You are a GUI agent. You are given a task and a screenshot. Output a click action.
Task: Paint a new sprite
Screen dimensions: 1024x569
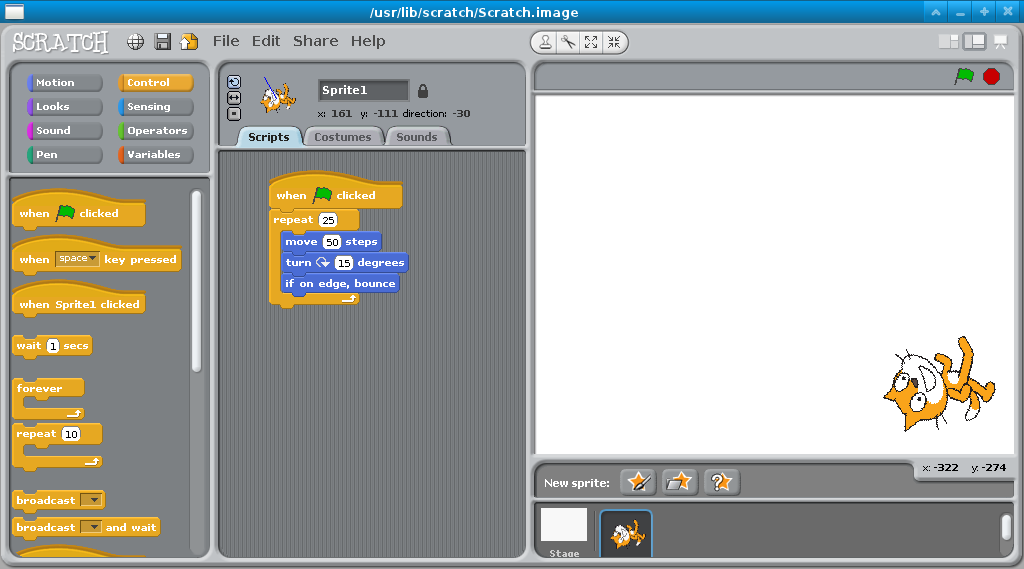pos(638,482)
